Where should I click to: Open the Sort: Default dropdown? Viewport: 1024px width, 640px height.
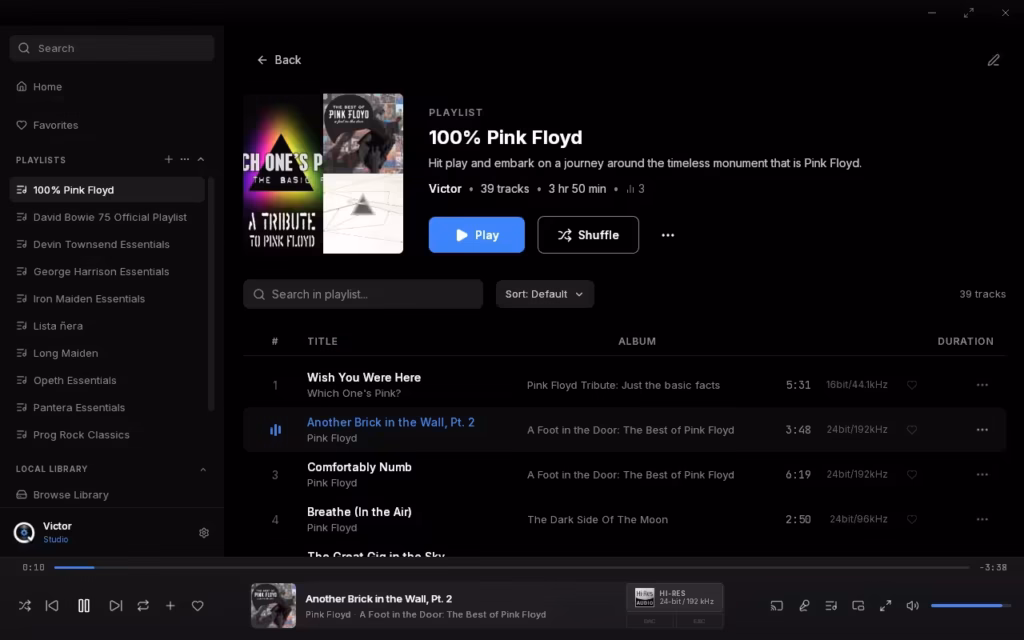(545, 294)
